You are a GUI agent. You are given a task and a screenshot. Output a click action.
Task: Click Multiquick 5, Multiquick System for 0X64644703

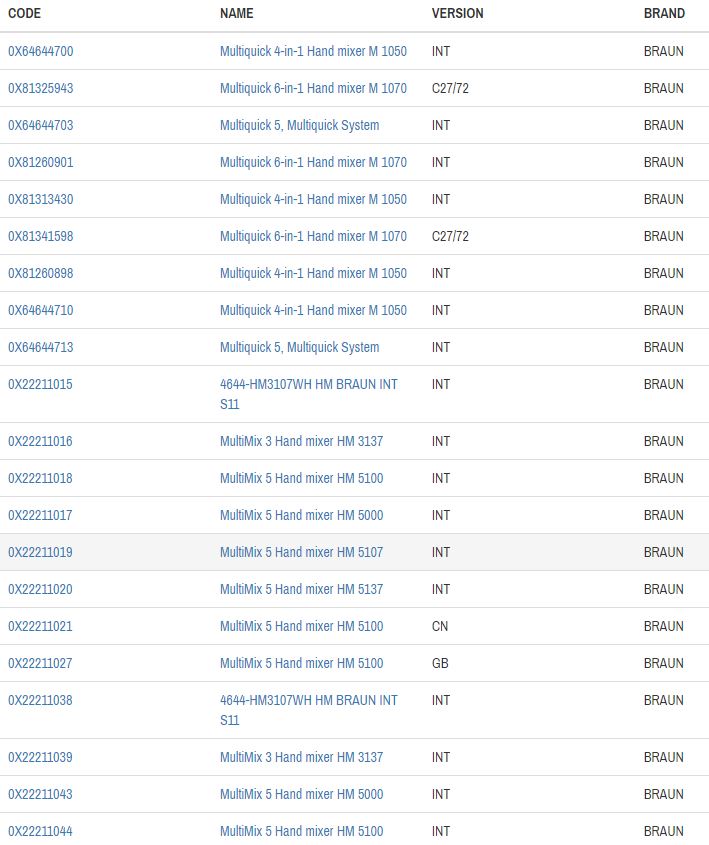coord(299,125)
